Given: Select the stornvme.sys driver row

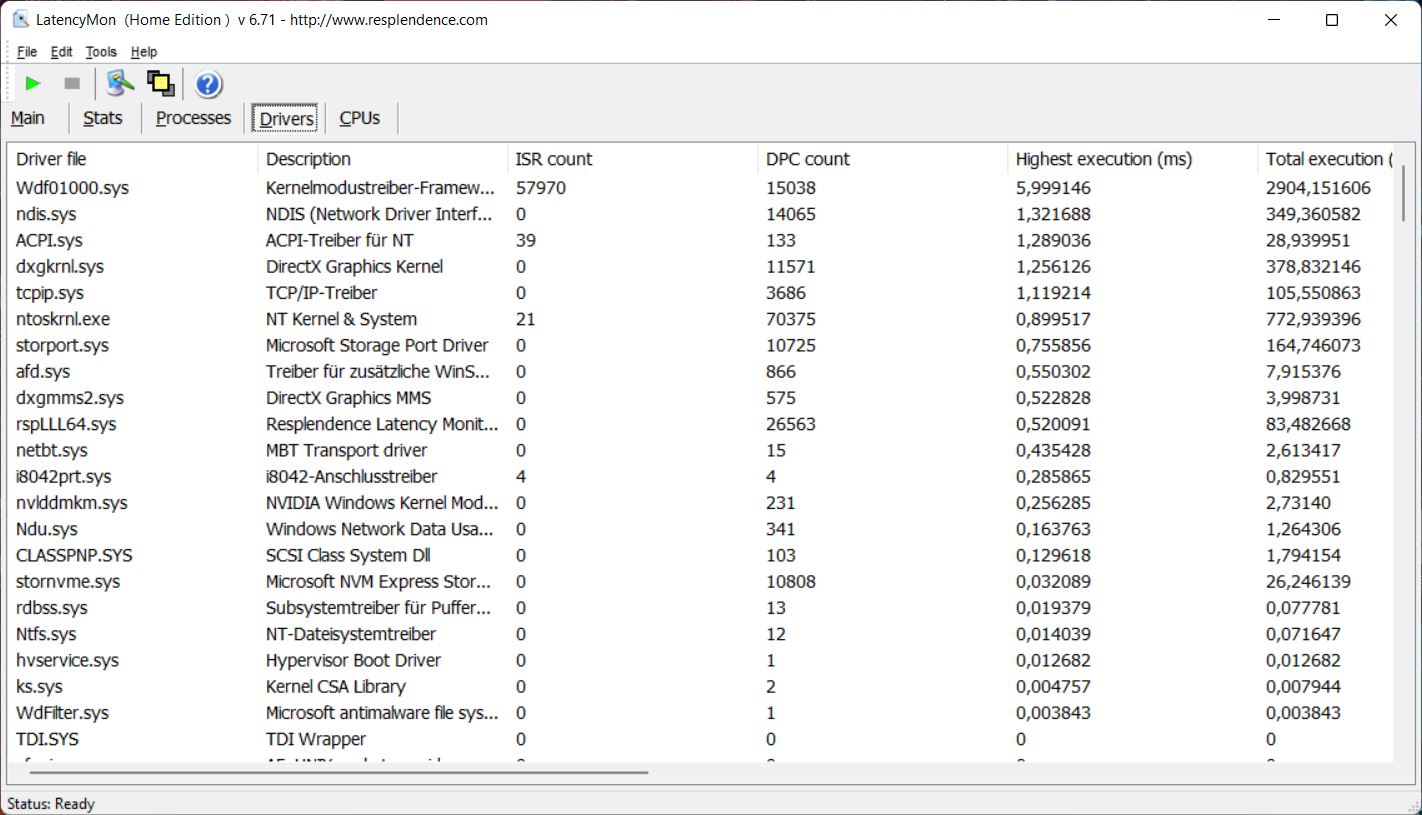Looking at the screenshot, I should pos(701,582).
